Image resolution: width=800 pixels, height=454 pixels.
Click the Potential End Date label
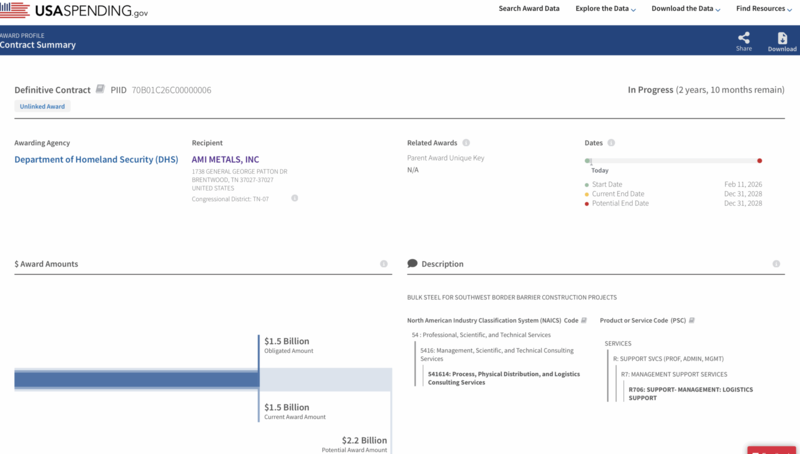click(620, 203)
